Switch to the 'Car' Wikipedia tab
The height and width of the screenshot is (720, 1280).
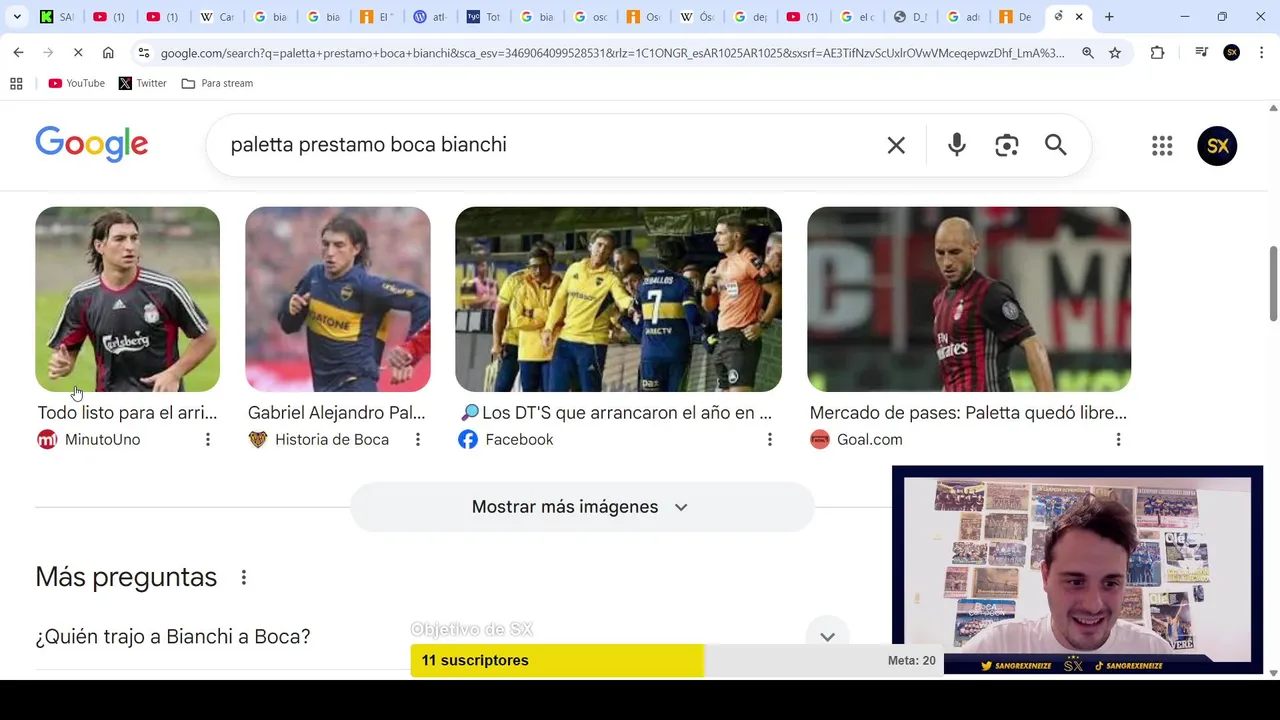point(218,17)
